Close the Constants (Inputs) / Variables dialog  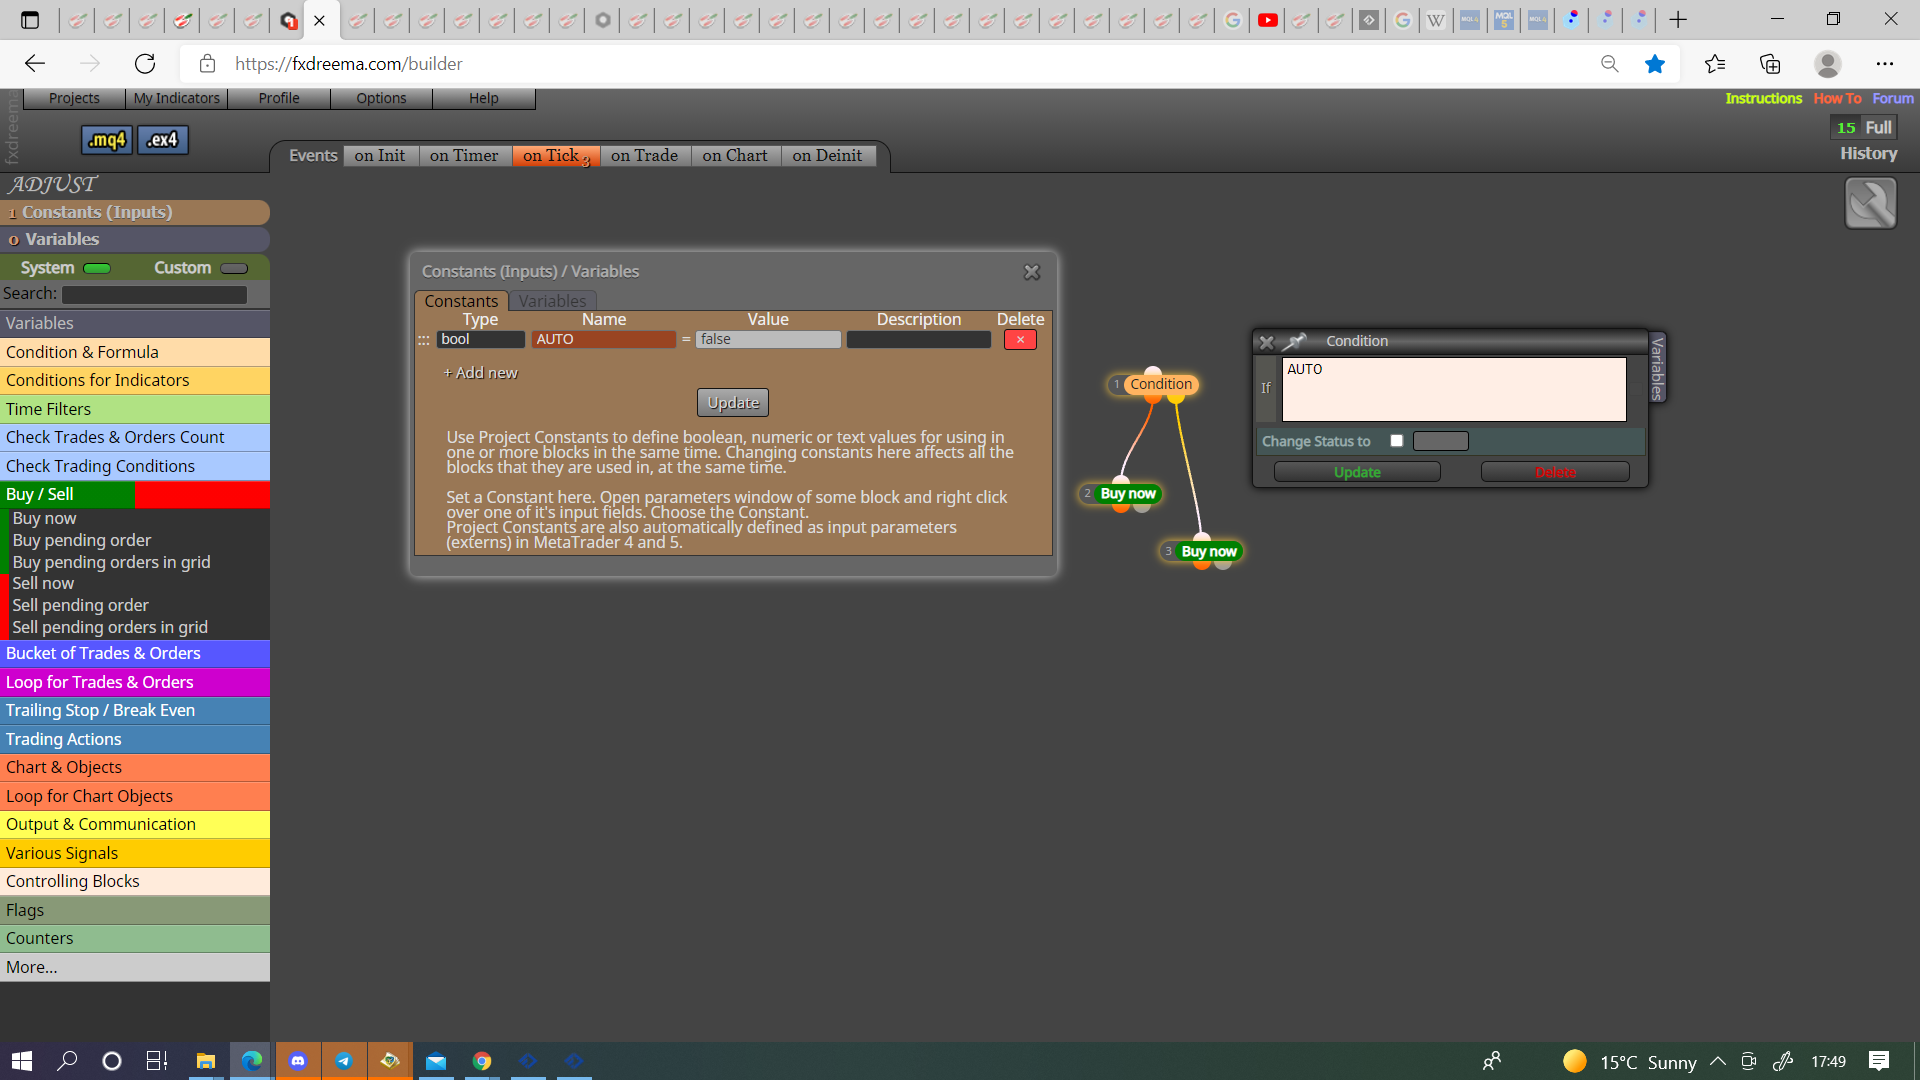(1032, 272)
